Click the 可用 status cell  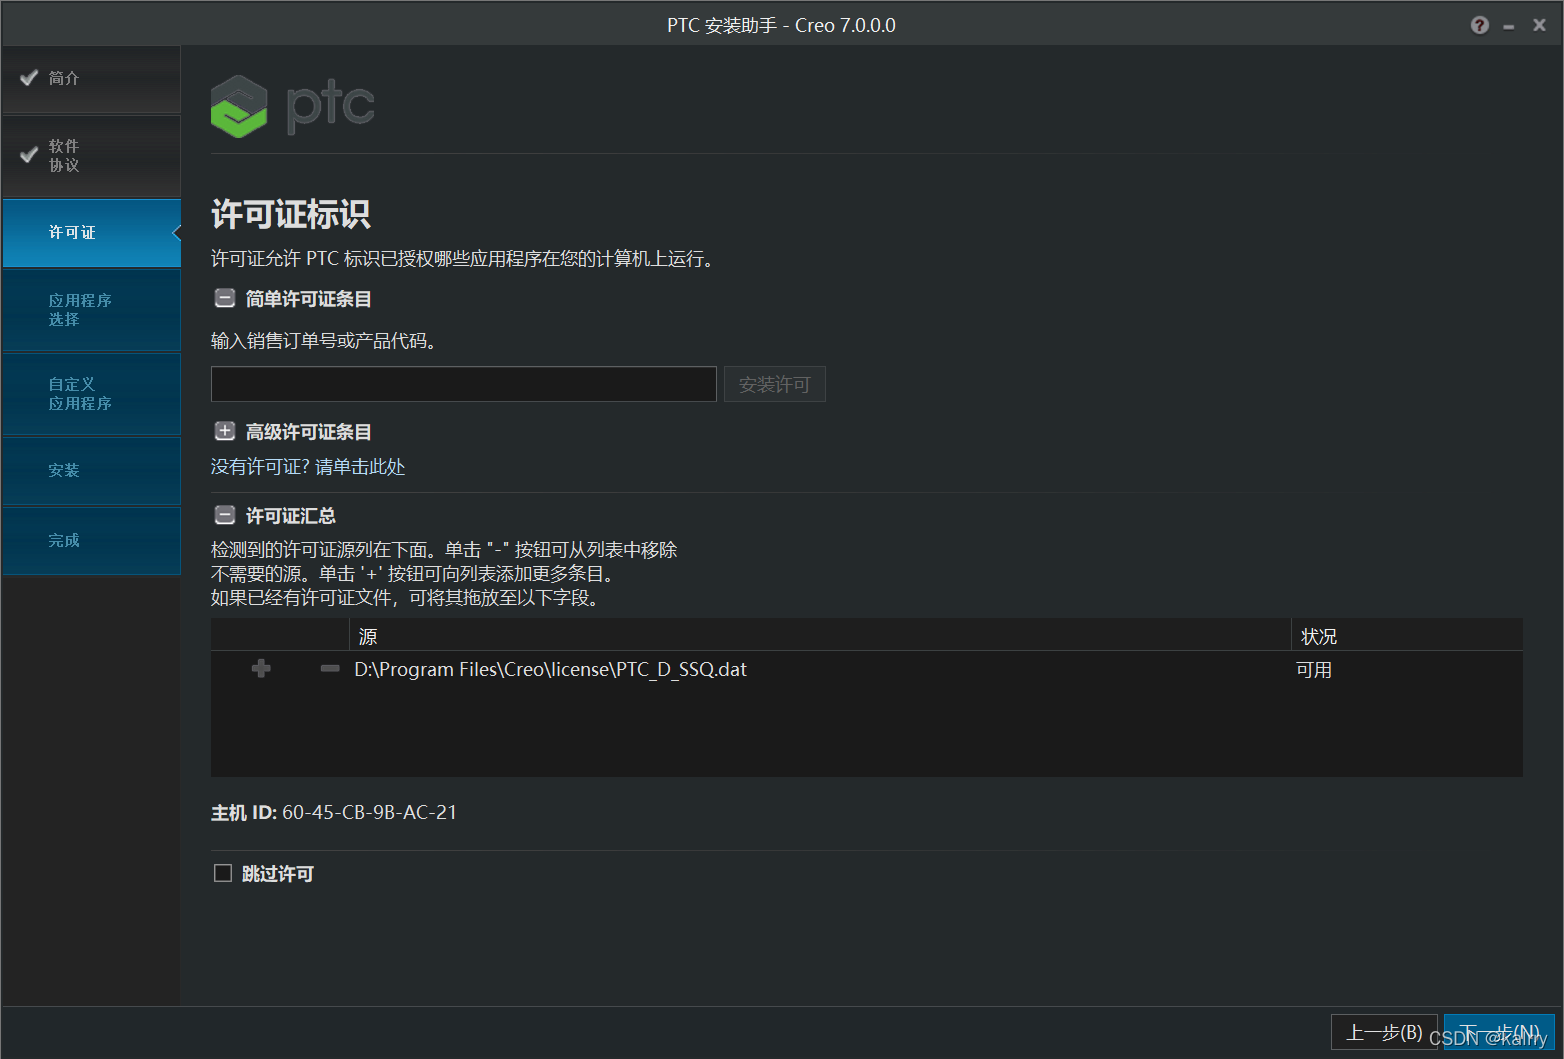[1314, 669]
